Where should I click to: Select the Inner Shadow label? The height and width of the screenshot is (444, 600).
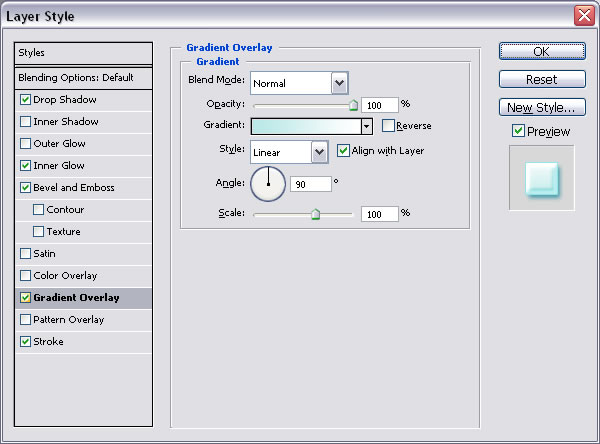click(66, 122)
